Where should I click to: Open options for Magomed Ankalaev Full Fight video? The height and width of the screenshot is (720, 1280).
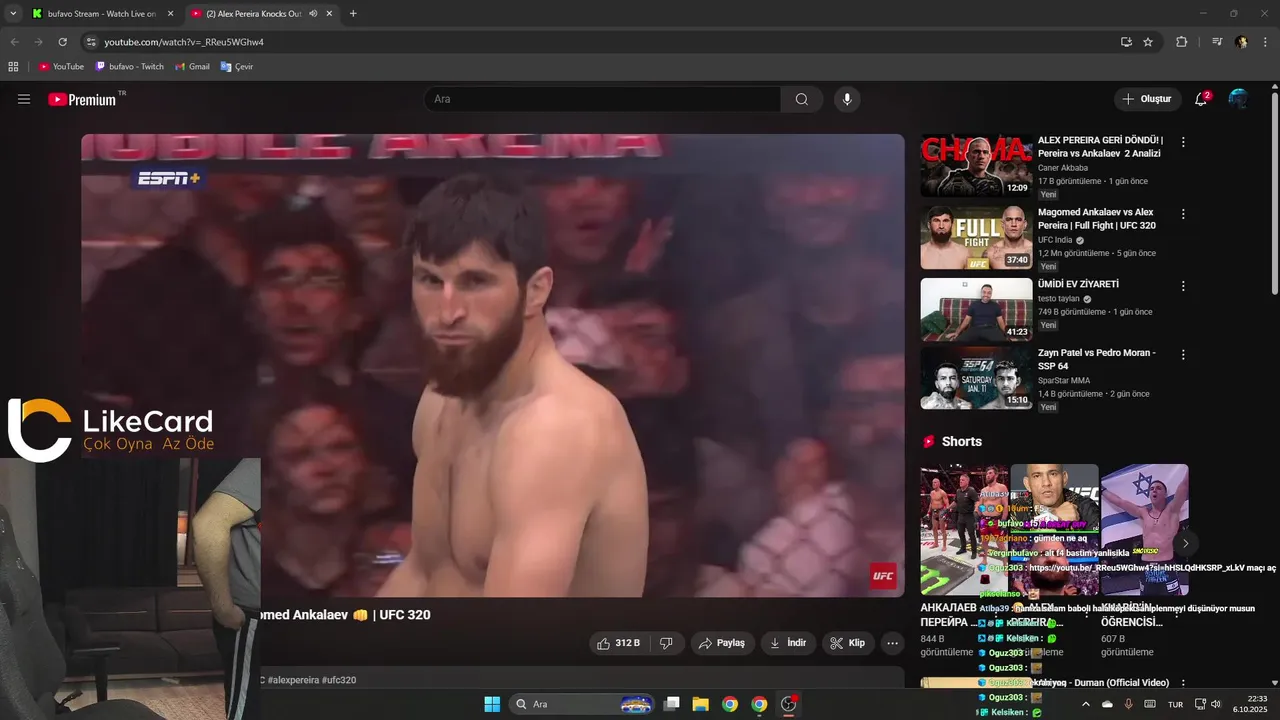coord(1183,214)
